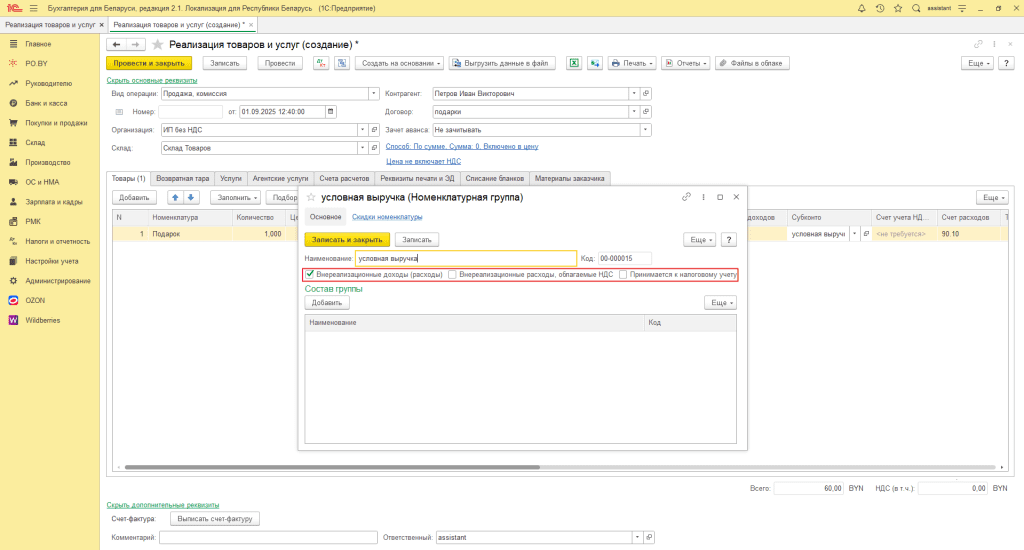Open the global search magnifier icon
1024x550 pixels.
tap(916, 8)
